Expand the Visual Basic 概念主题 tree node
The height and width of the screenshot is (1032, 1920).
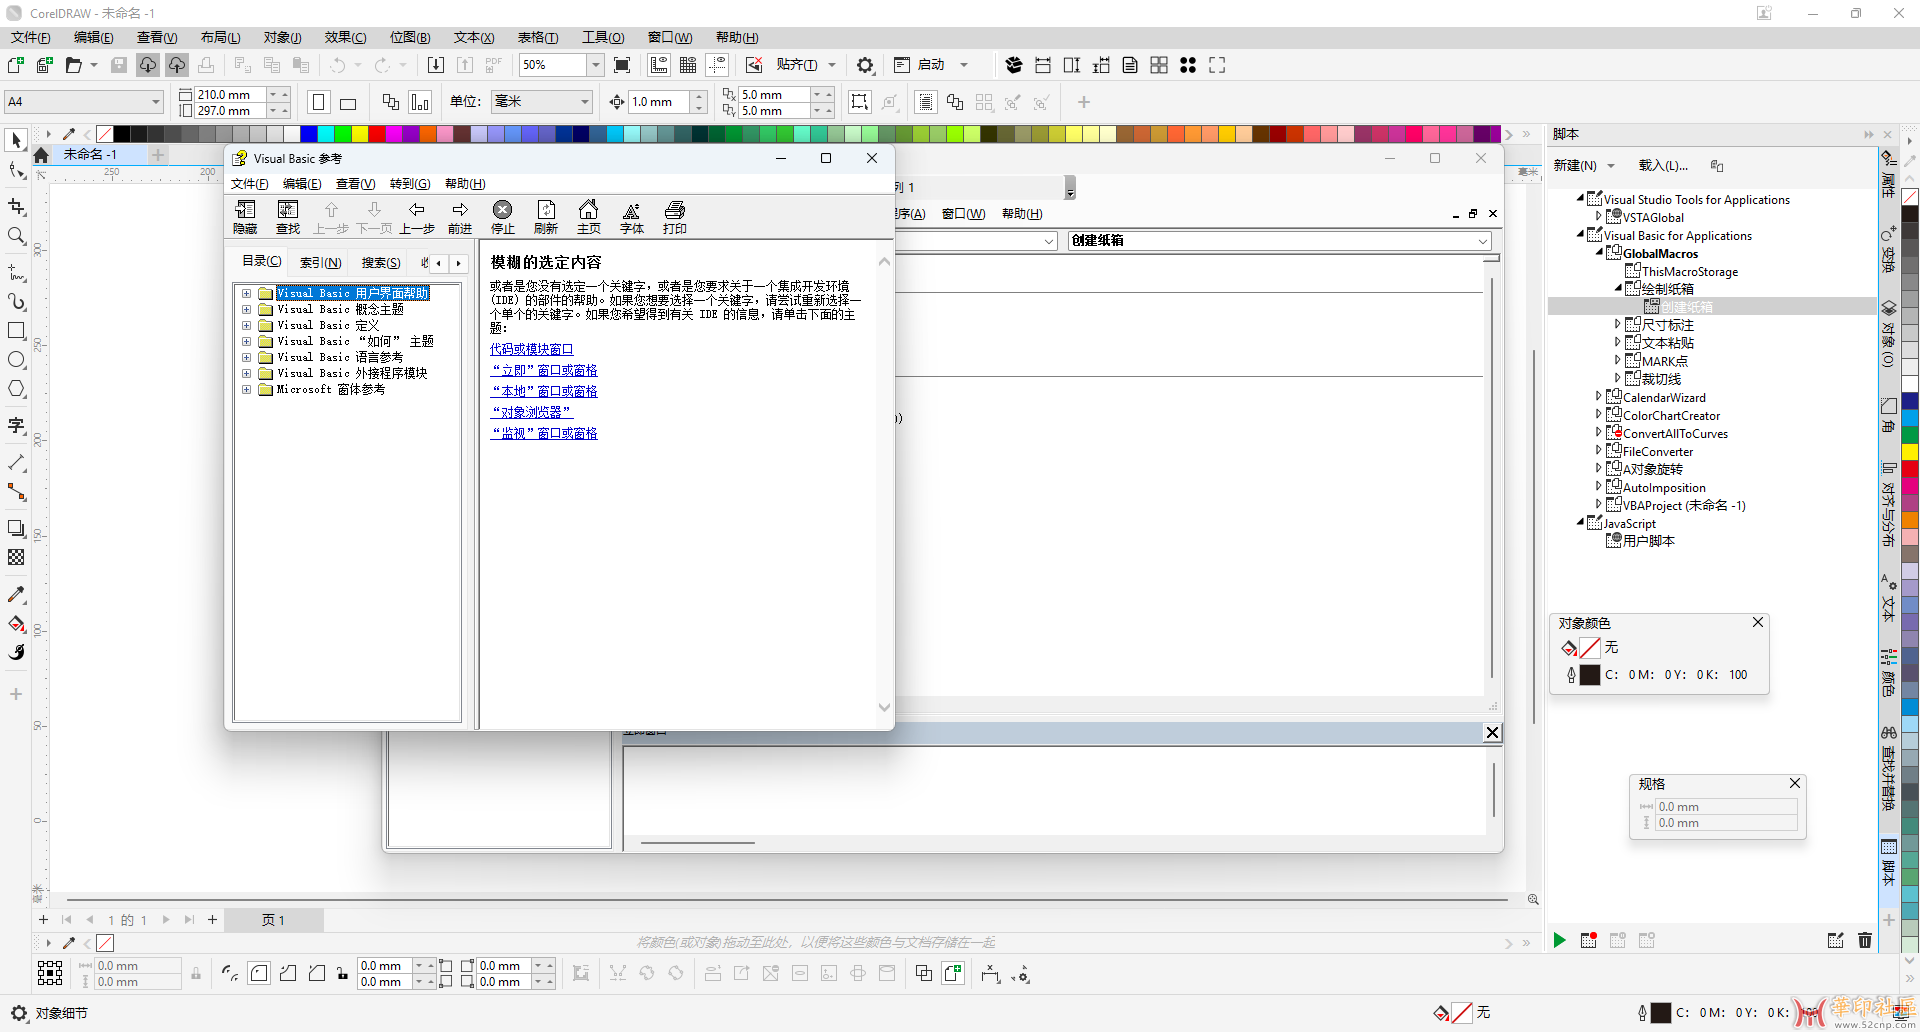coord(246,309)
